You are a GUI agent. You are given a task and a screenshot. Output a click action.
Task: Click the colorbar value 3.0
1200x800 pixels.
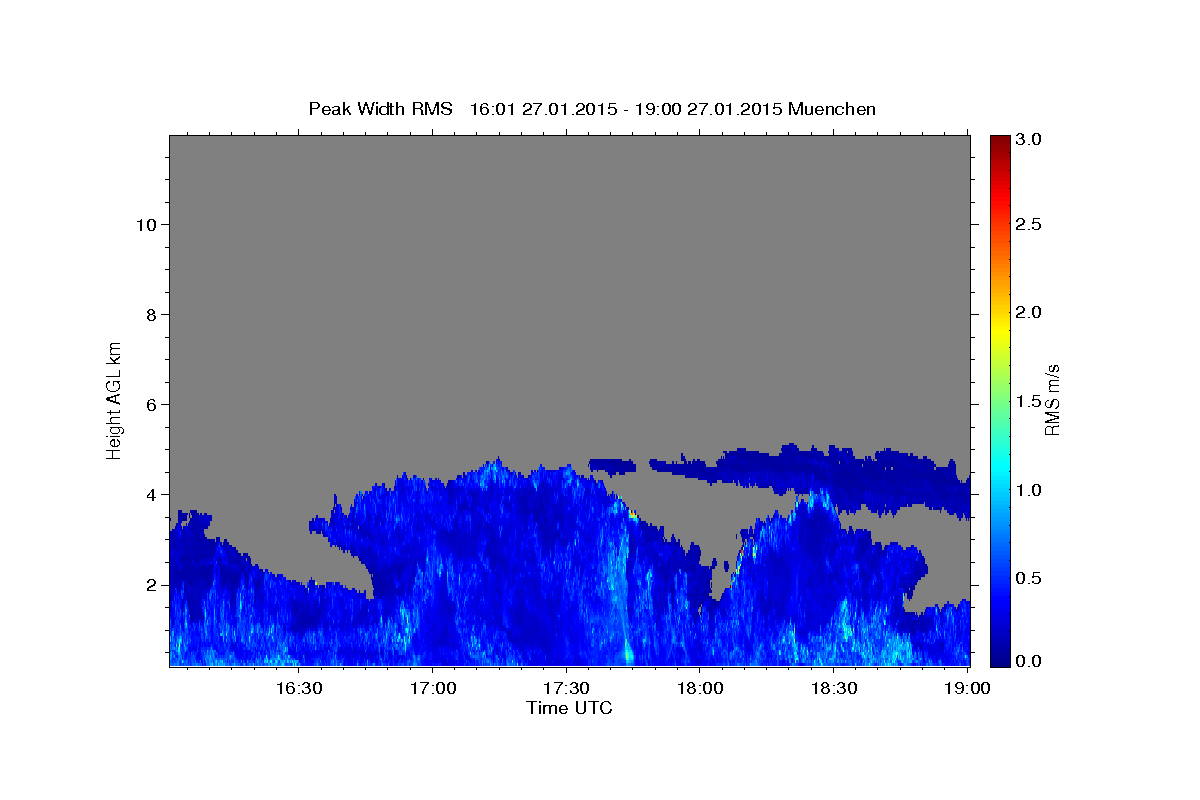point(1029,140)
